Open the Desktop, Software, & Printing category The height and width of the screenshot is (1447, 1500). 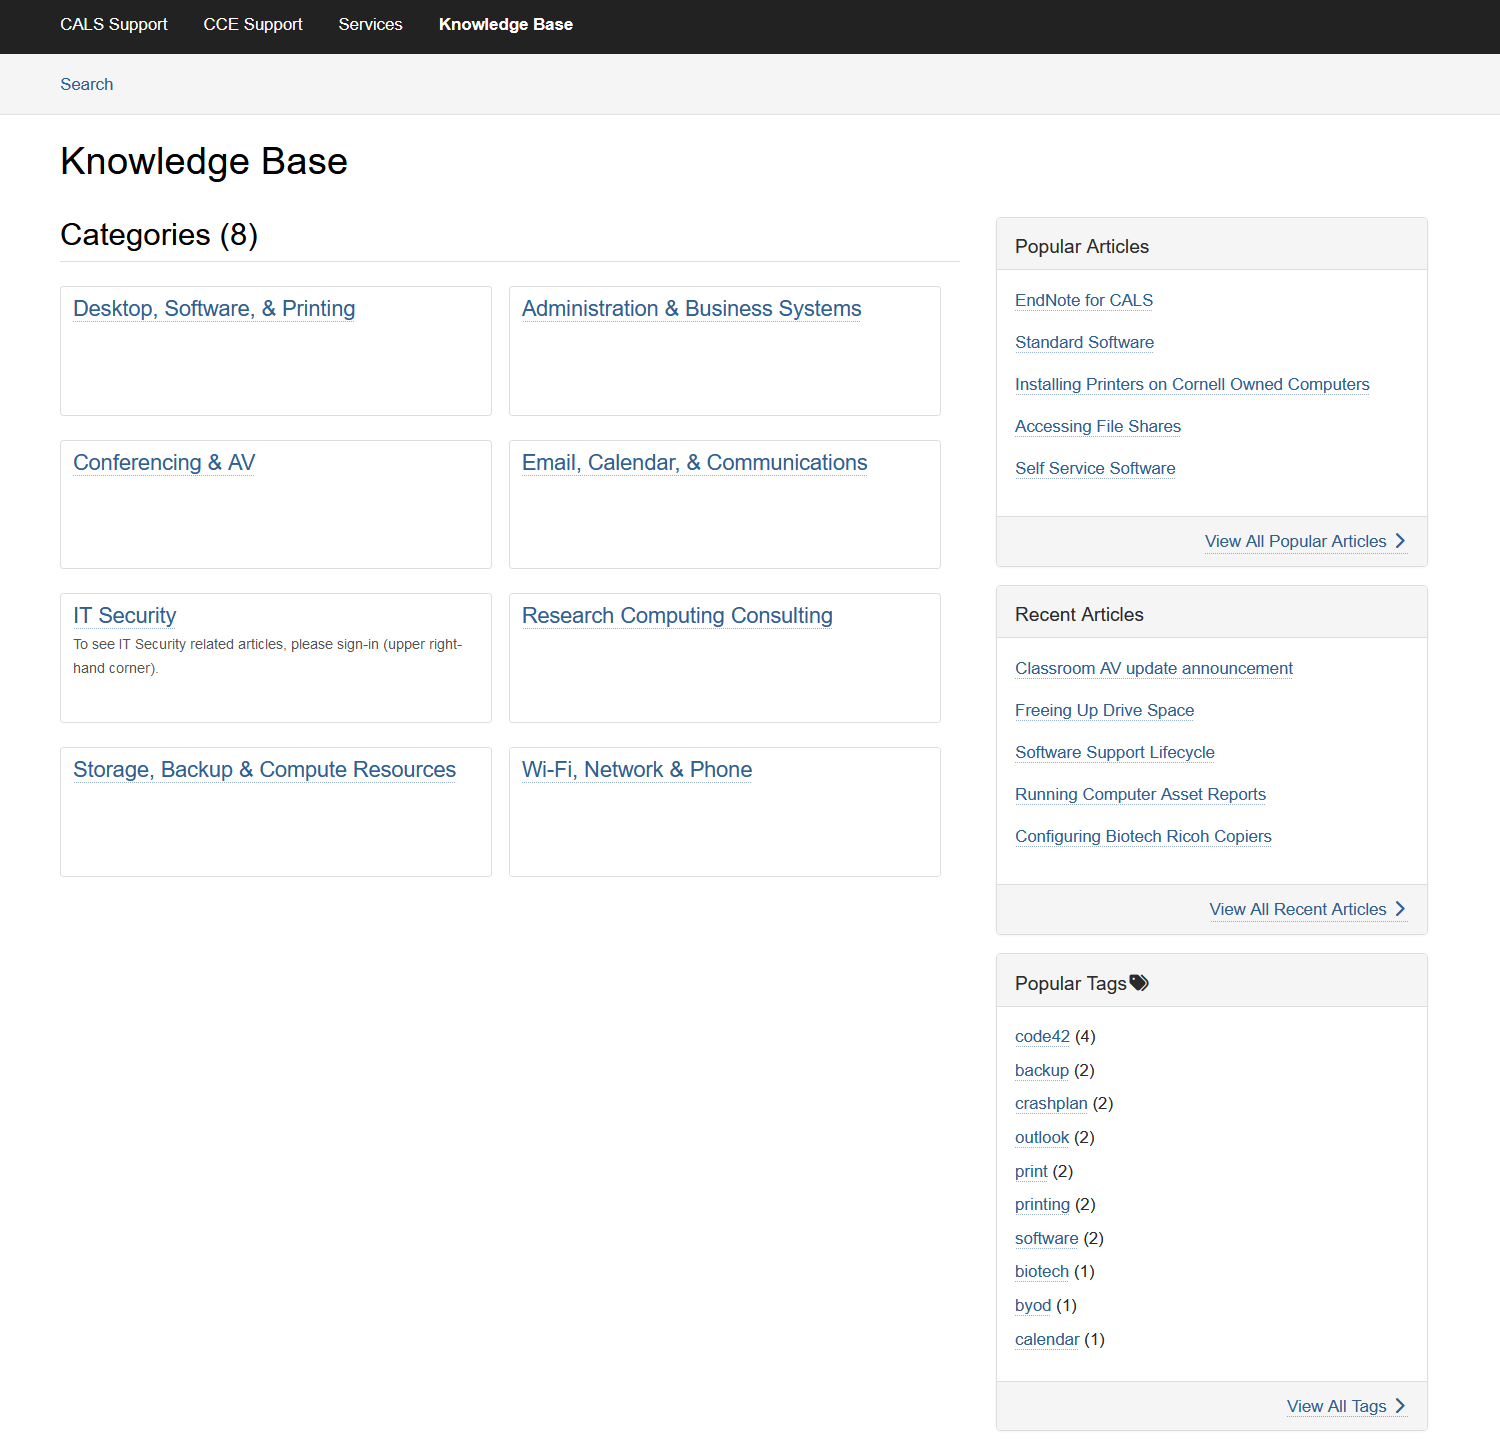click(x=213, y=309)
